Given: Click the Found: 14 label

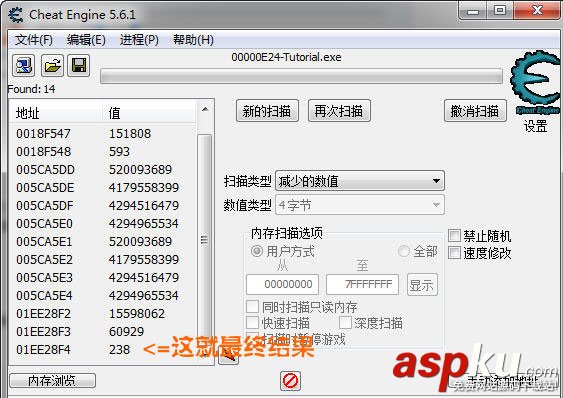Looking at the screenshot, I should click(31, 89).
